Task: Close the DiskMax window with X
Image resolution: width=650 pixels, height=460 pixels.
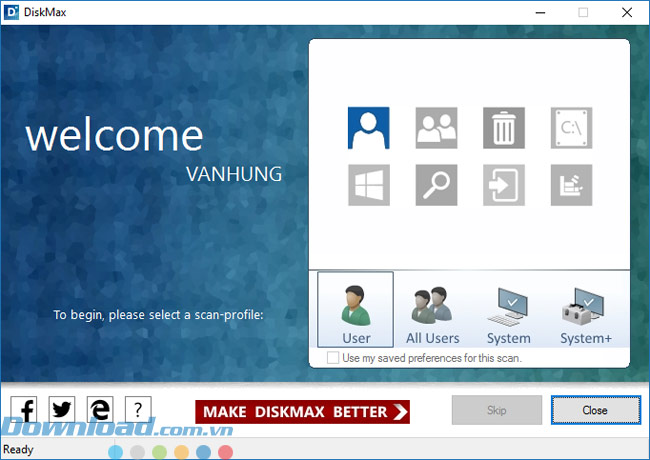Action: click(627, 12)
